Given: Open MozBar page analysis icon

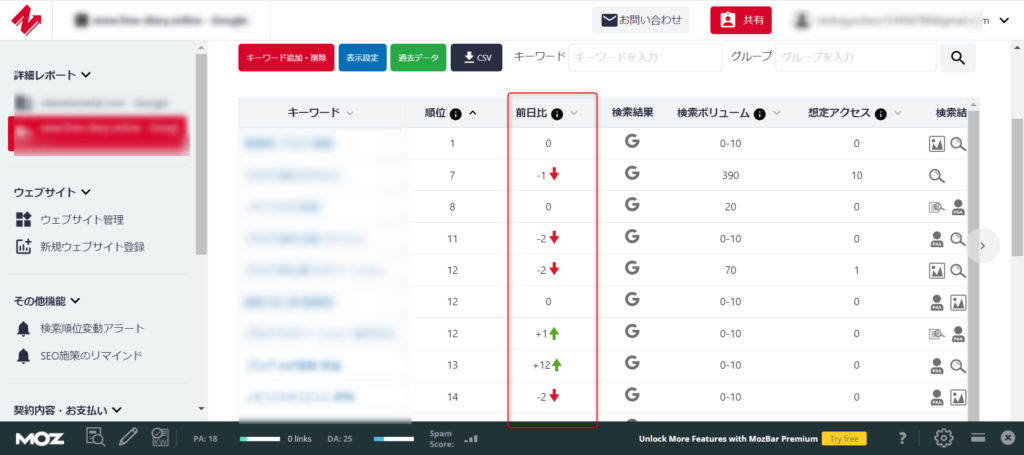Looking at the screenshot, I should [x=95, y=437].
